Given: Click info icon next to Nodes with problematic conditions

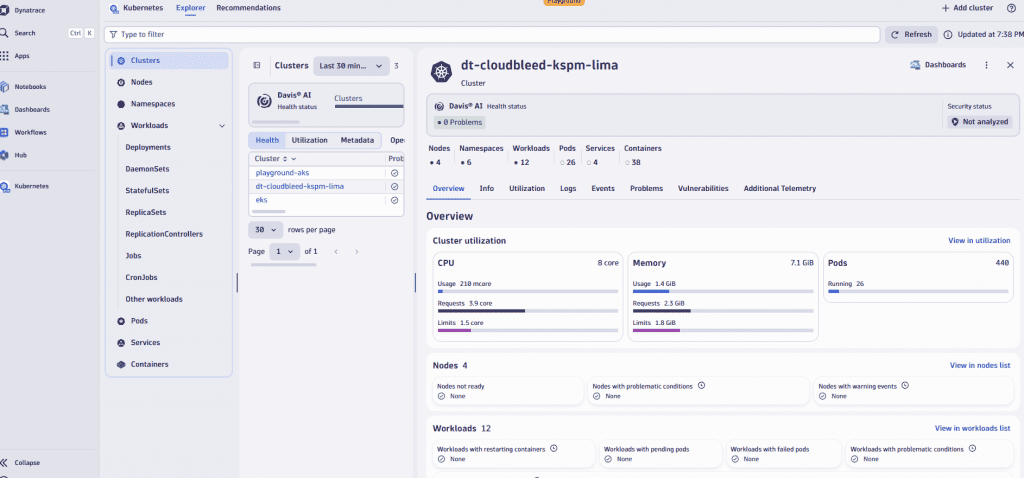Looking at the screenshot, I should point(701,385).
